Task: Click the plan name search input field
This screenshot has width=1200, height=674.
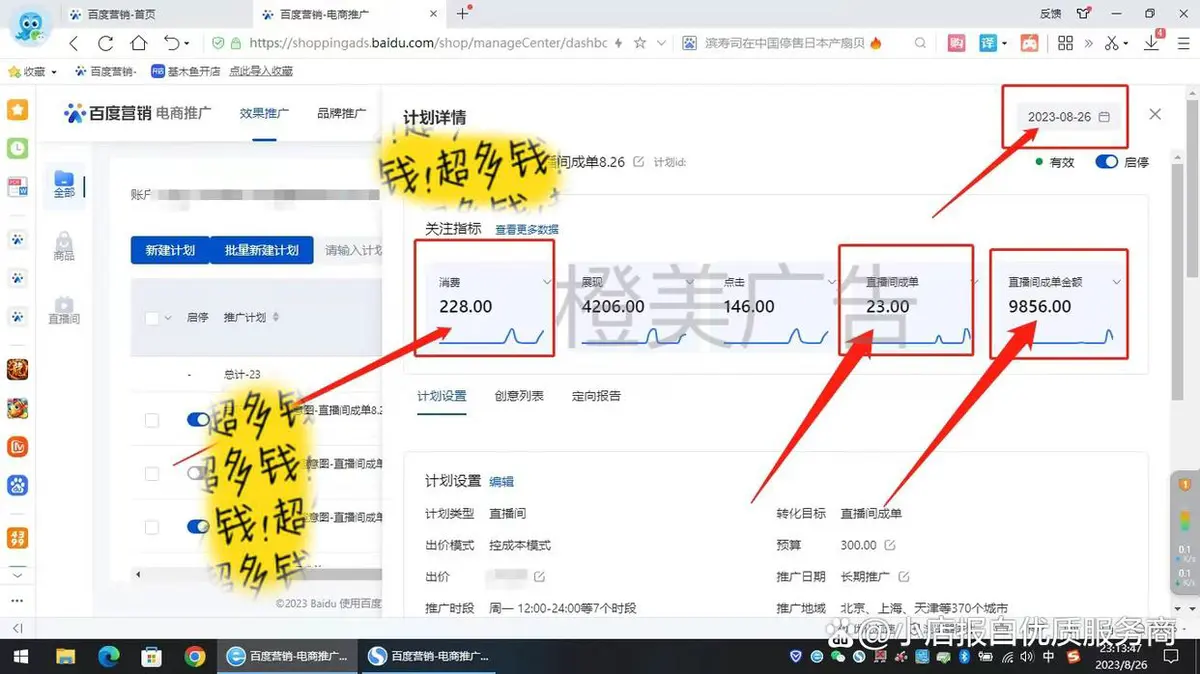Action: click(352, 250)
